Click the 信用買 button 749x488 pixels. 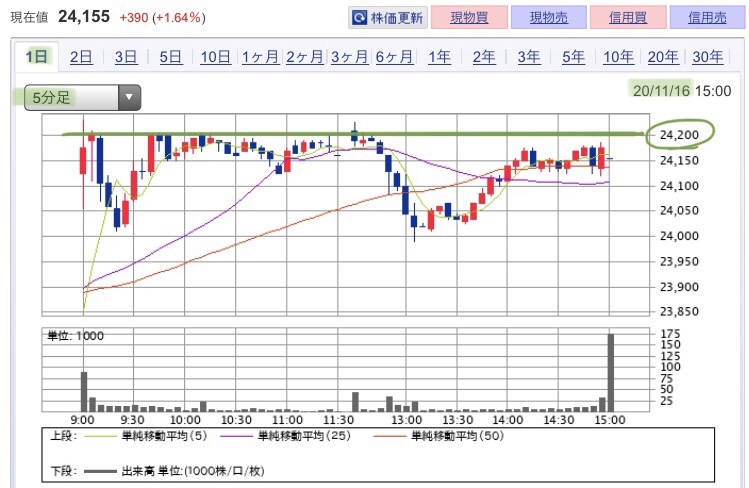pyautogui.click(x=628, y=18)
